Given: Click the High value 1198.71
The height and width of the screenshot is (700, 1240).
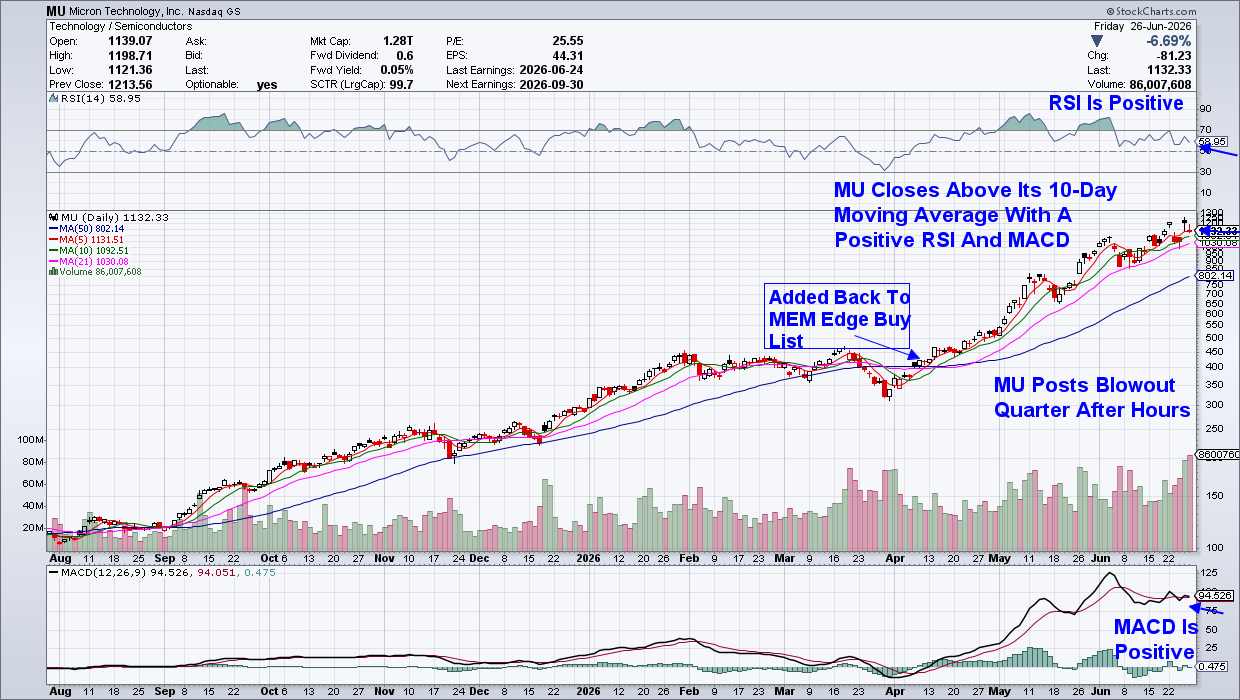Looking at the screenshot, I should click(x=132, y=56).
